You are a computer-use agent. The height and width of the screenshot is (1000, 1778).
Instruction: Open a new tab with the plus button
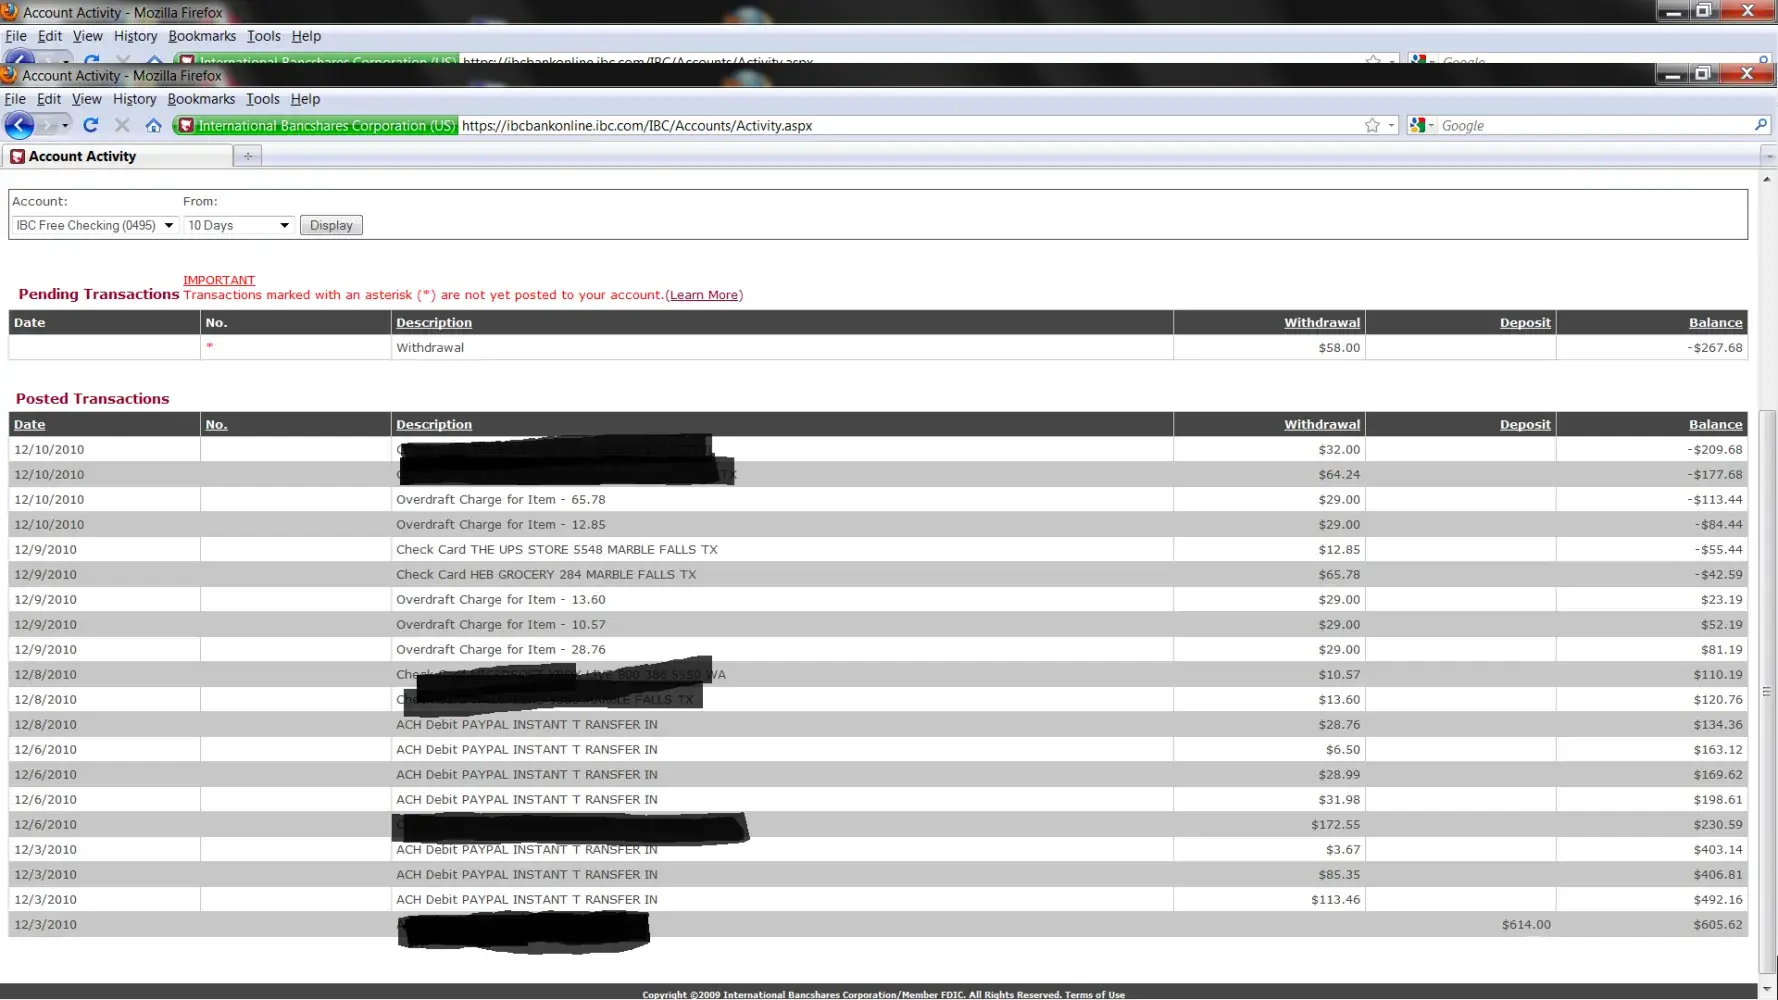tap(248, 156)
